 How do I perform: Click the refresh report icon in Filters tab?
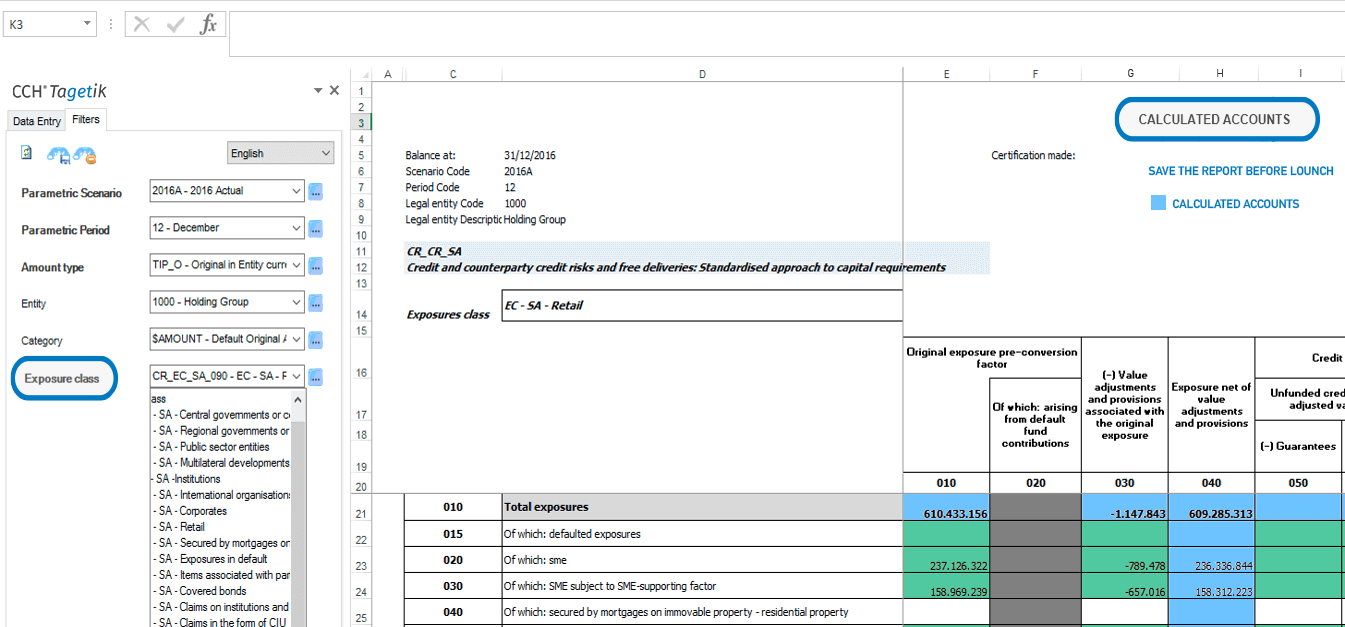[27, 153]
